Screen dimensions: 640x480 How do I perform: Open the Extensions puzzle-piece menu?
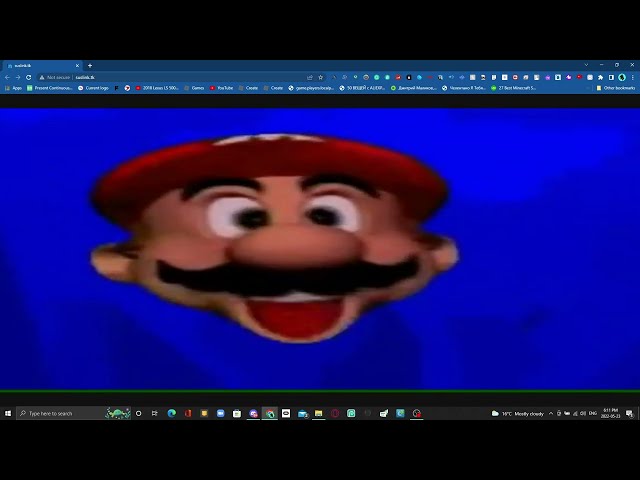tap(601, 77)
